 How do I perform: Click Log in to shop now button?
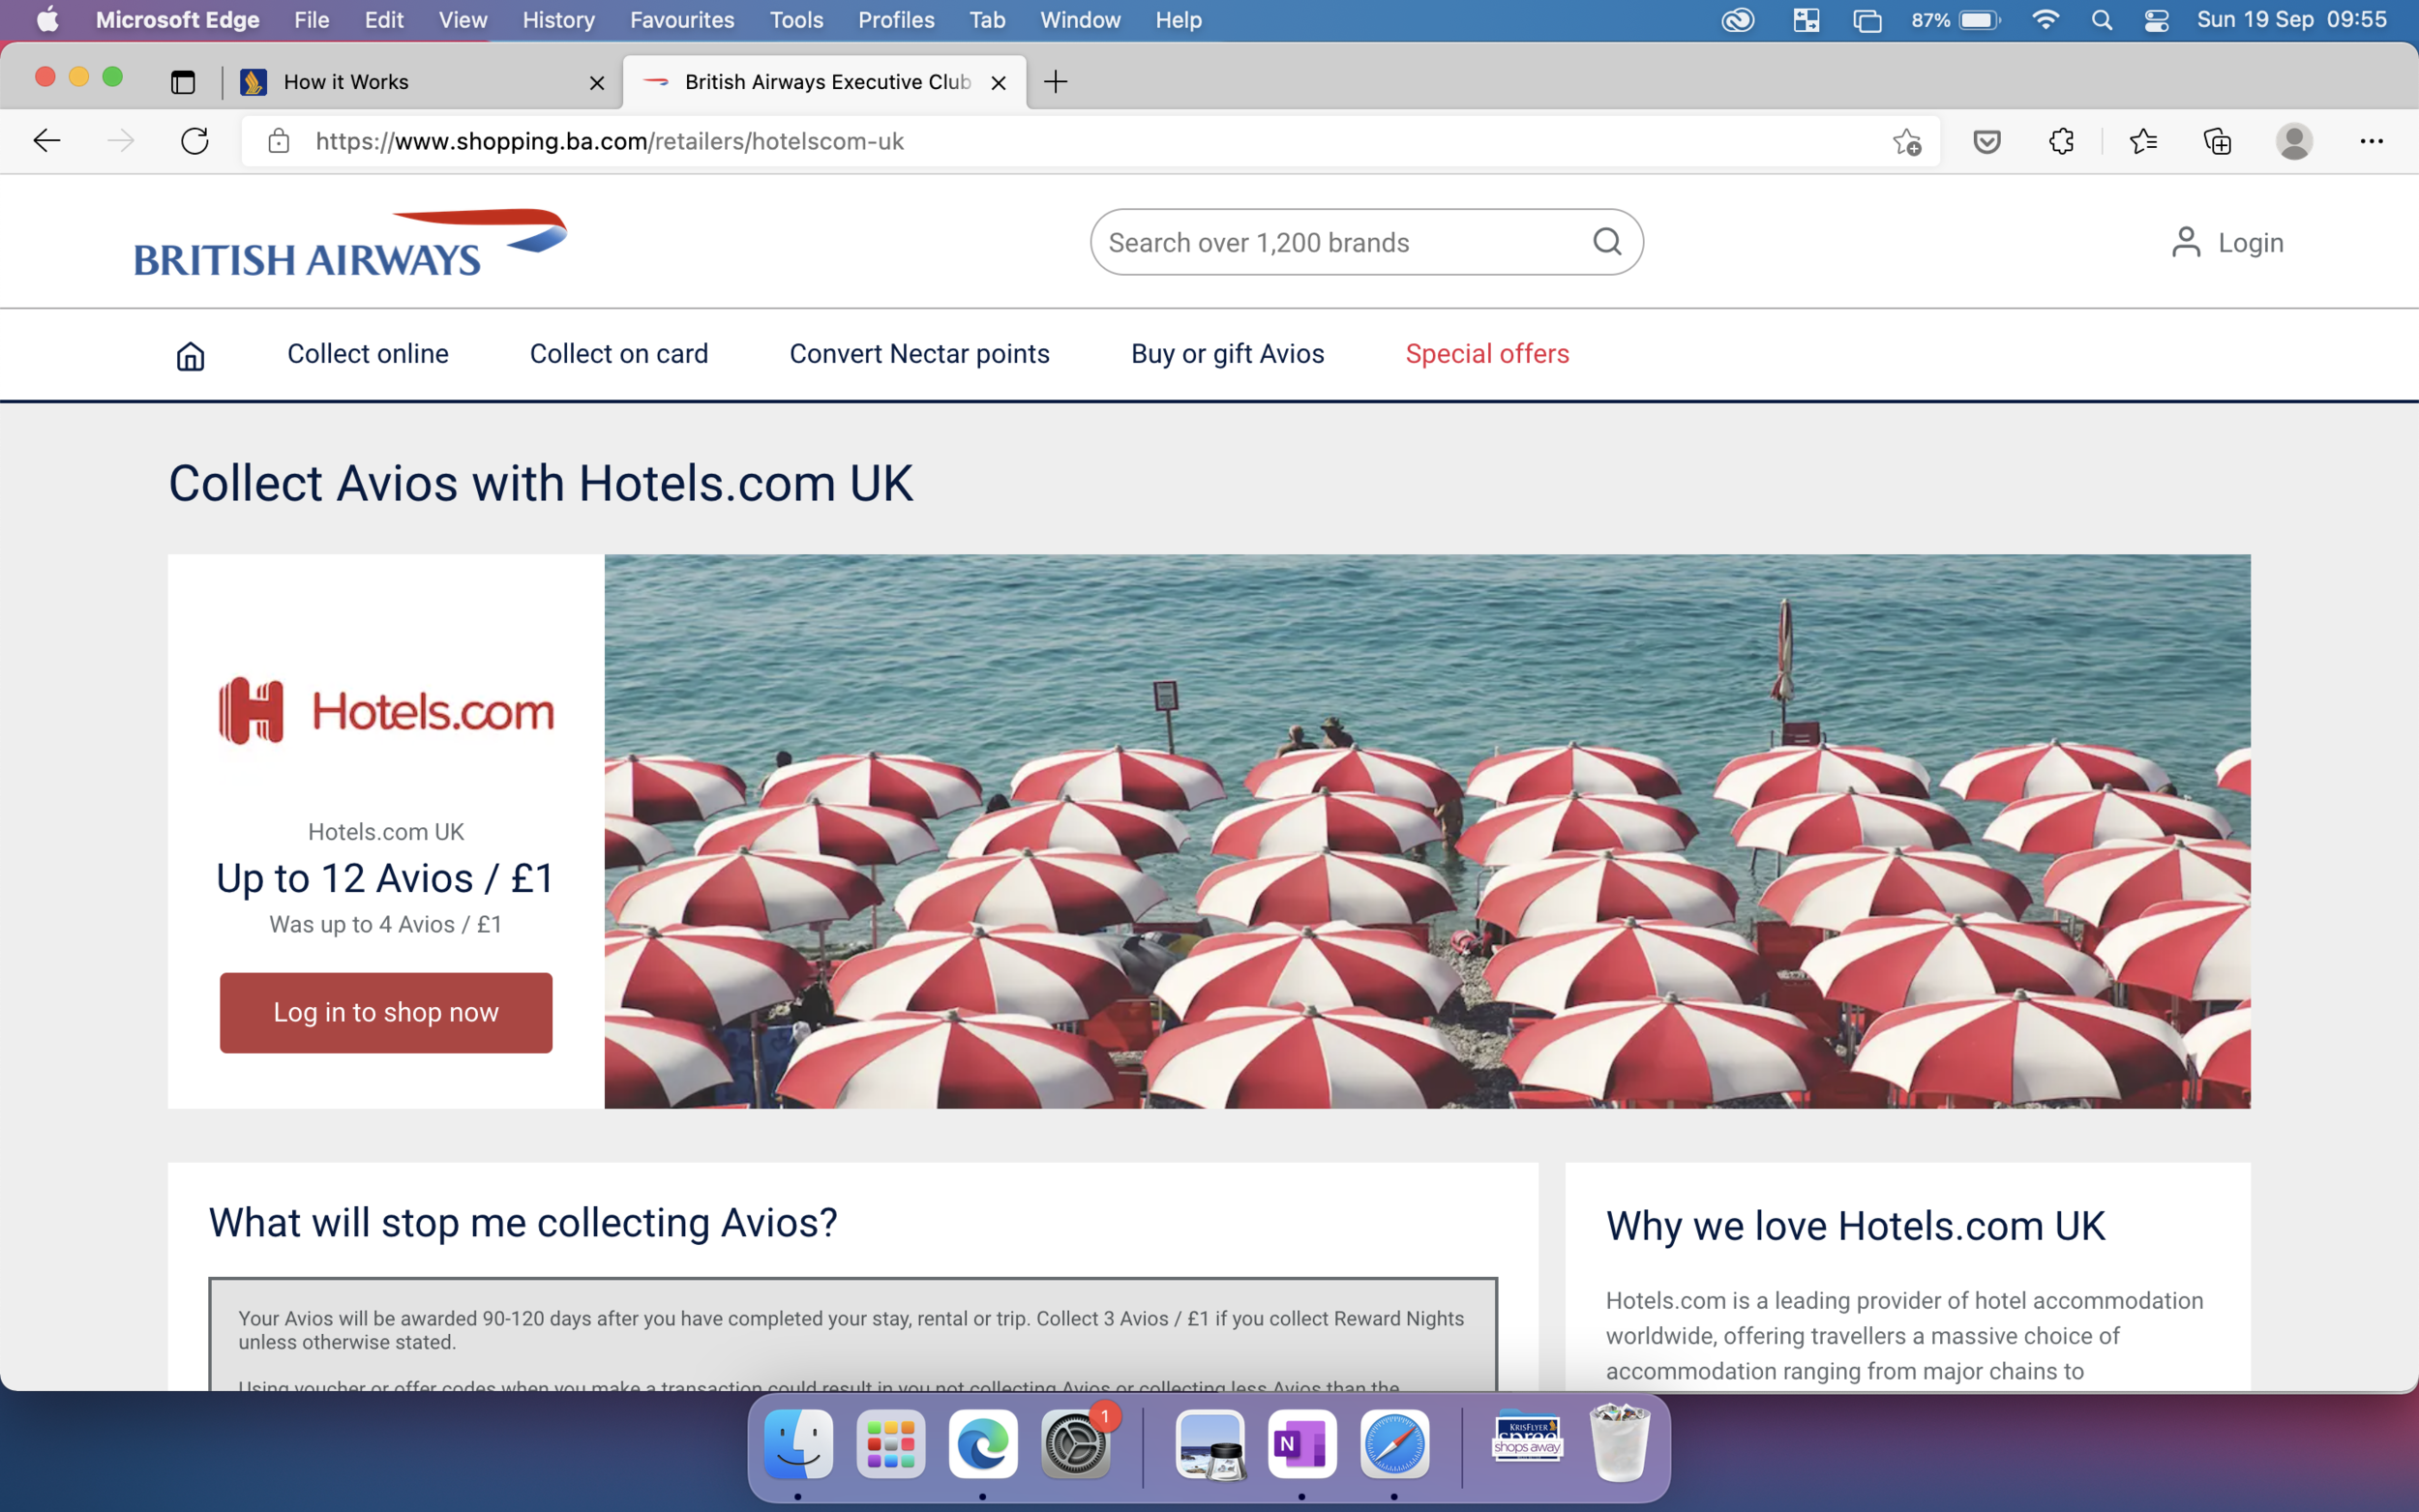coord(385,1012)
